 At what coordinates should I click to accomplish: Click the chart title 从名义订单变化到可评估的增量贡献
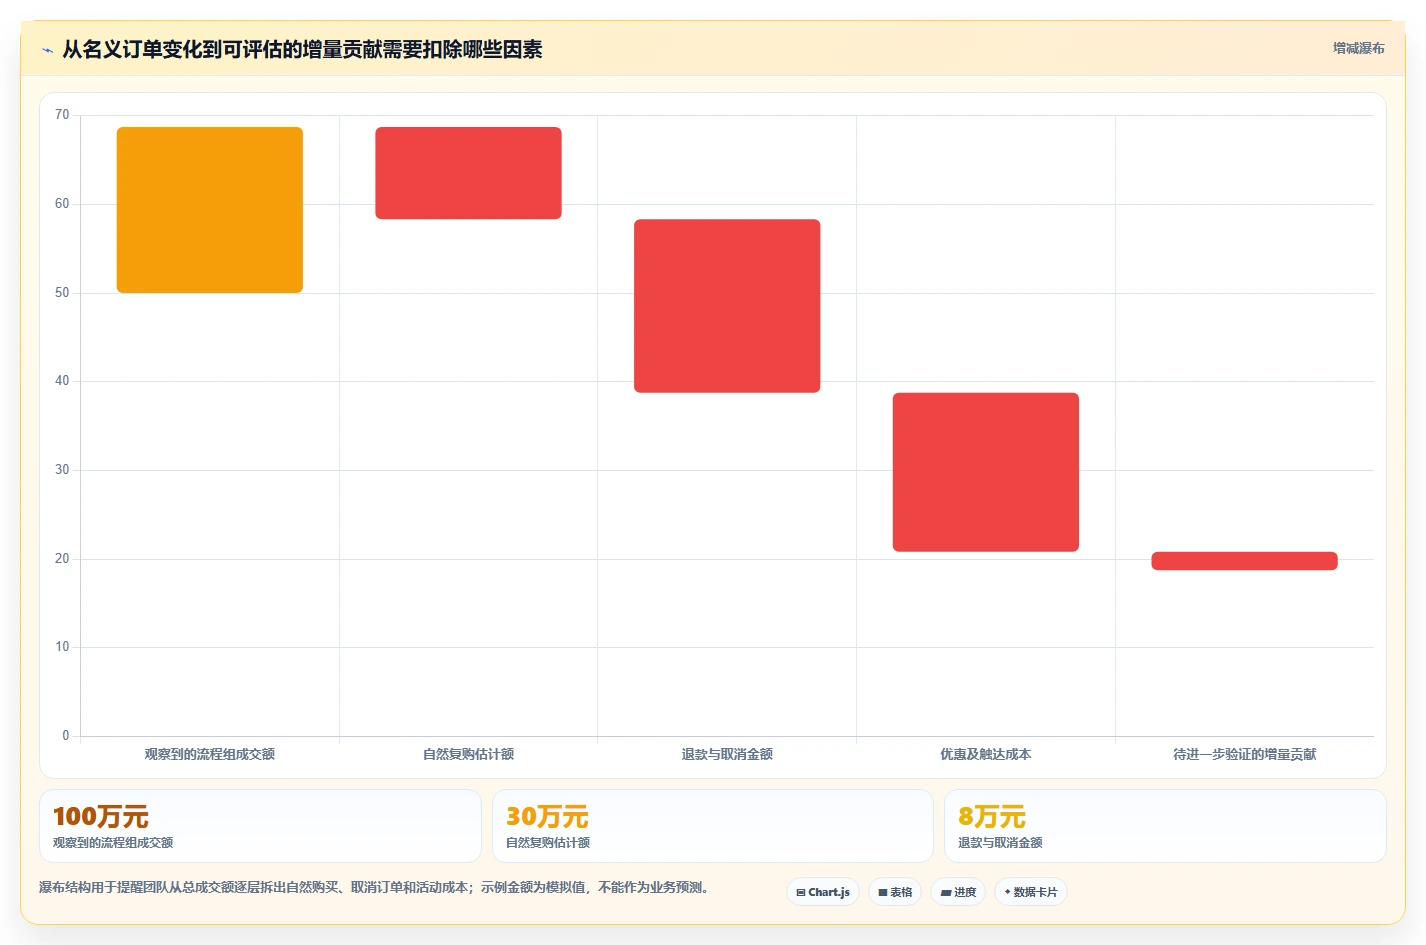click(x=302, y=49)
